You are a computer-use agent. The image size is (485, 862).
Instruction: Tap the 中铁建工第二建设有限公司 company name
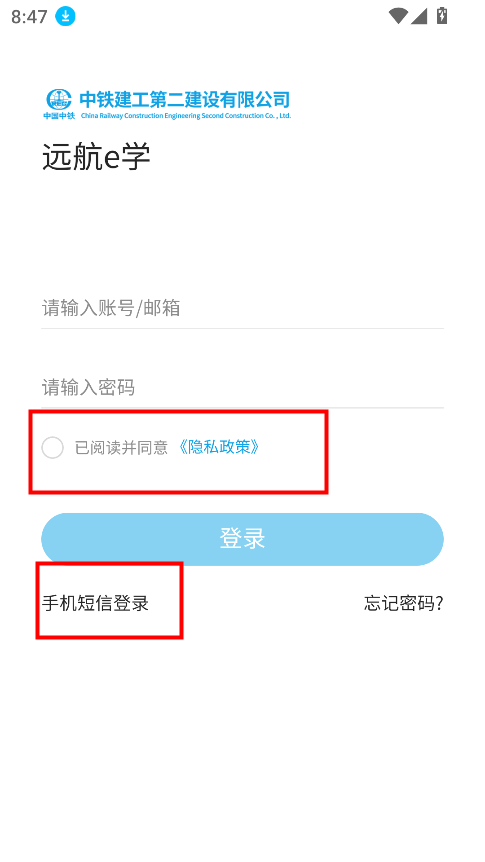pyautogui.click(x=185, y=100)
